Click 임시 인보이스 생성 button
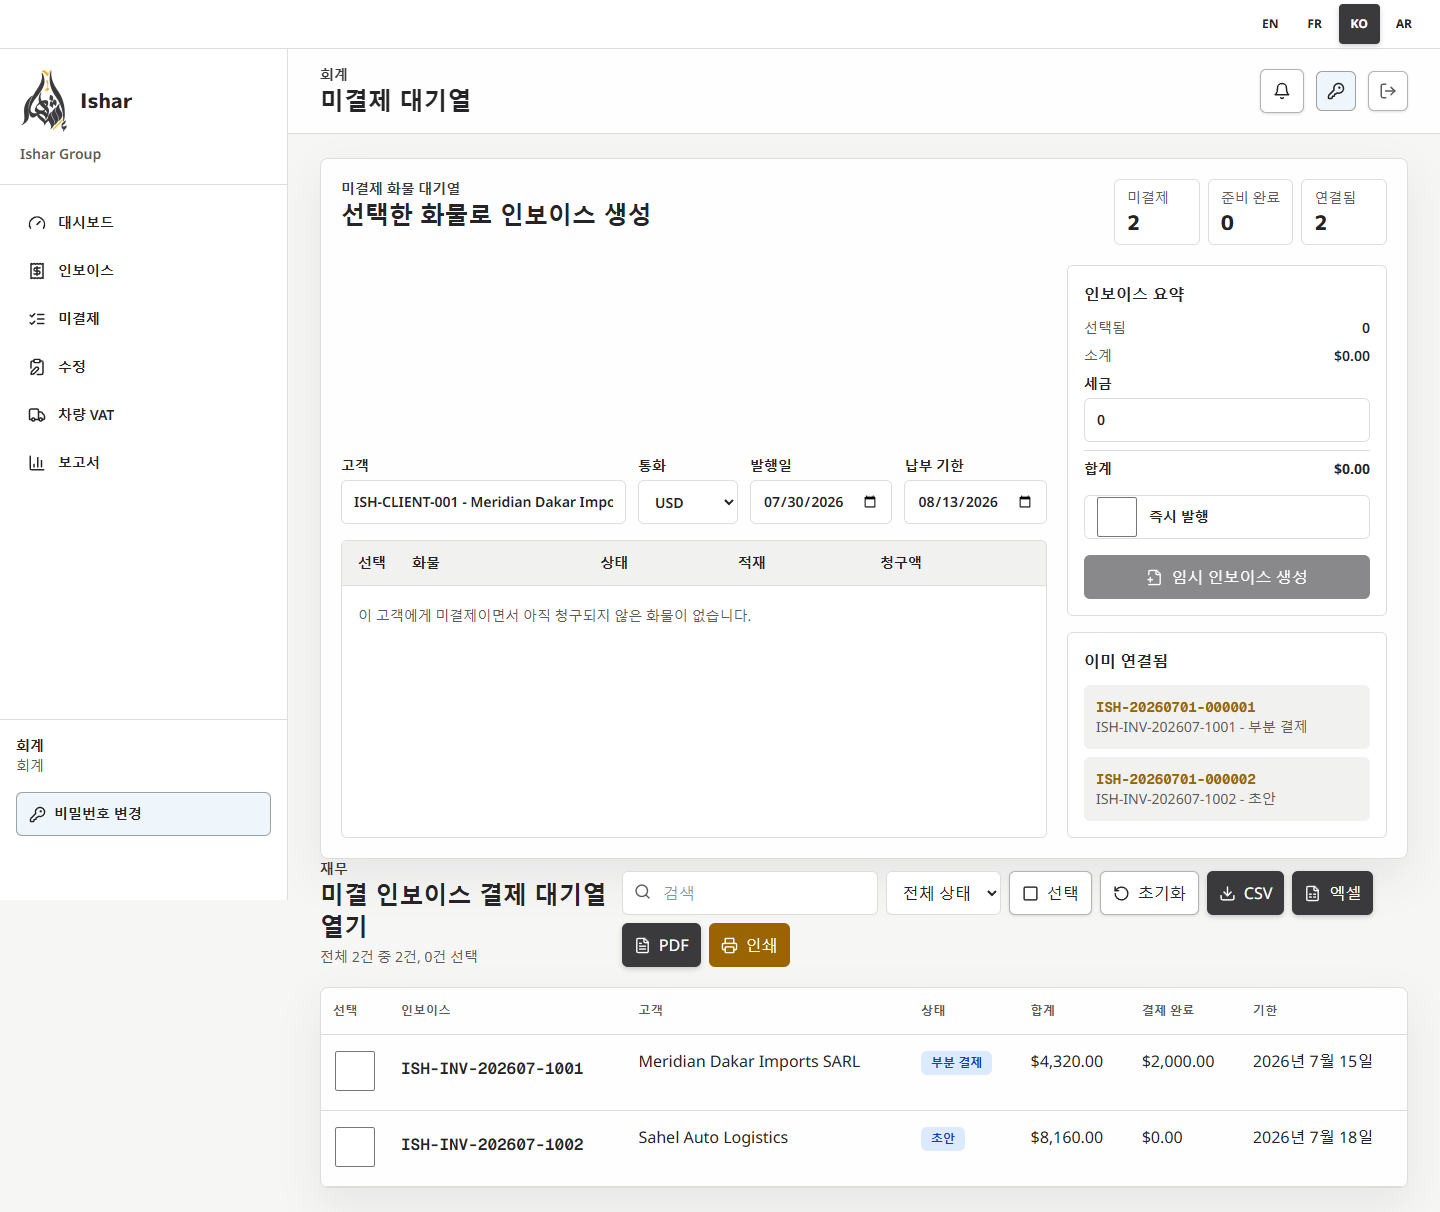1440x1212 pixels. (1227, 577)
